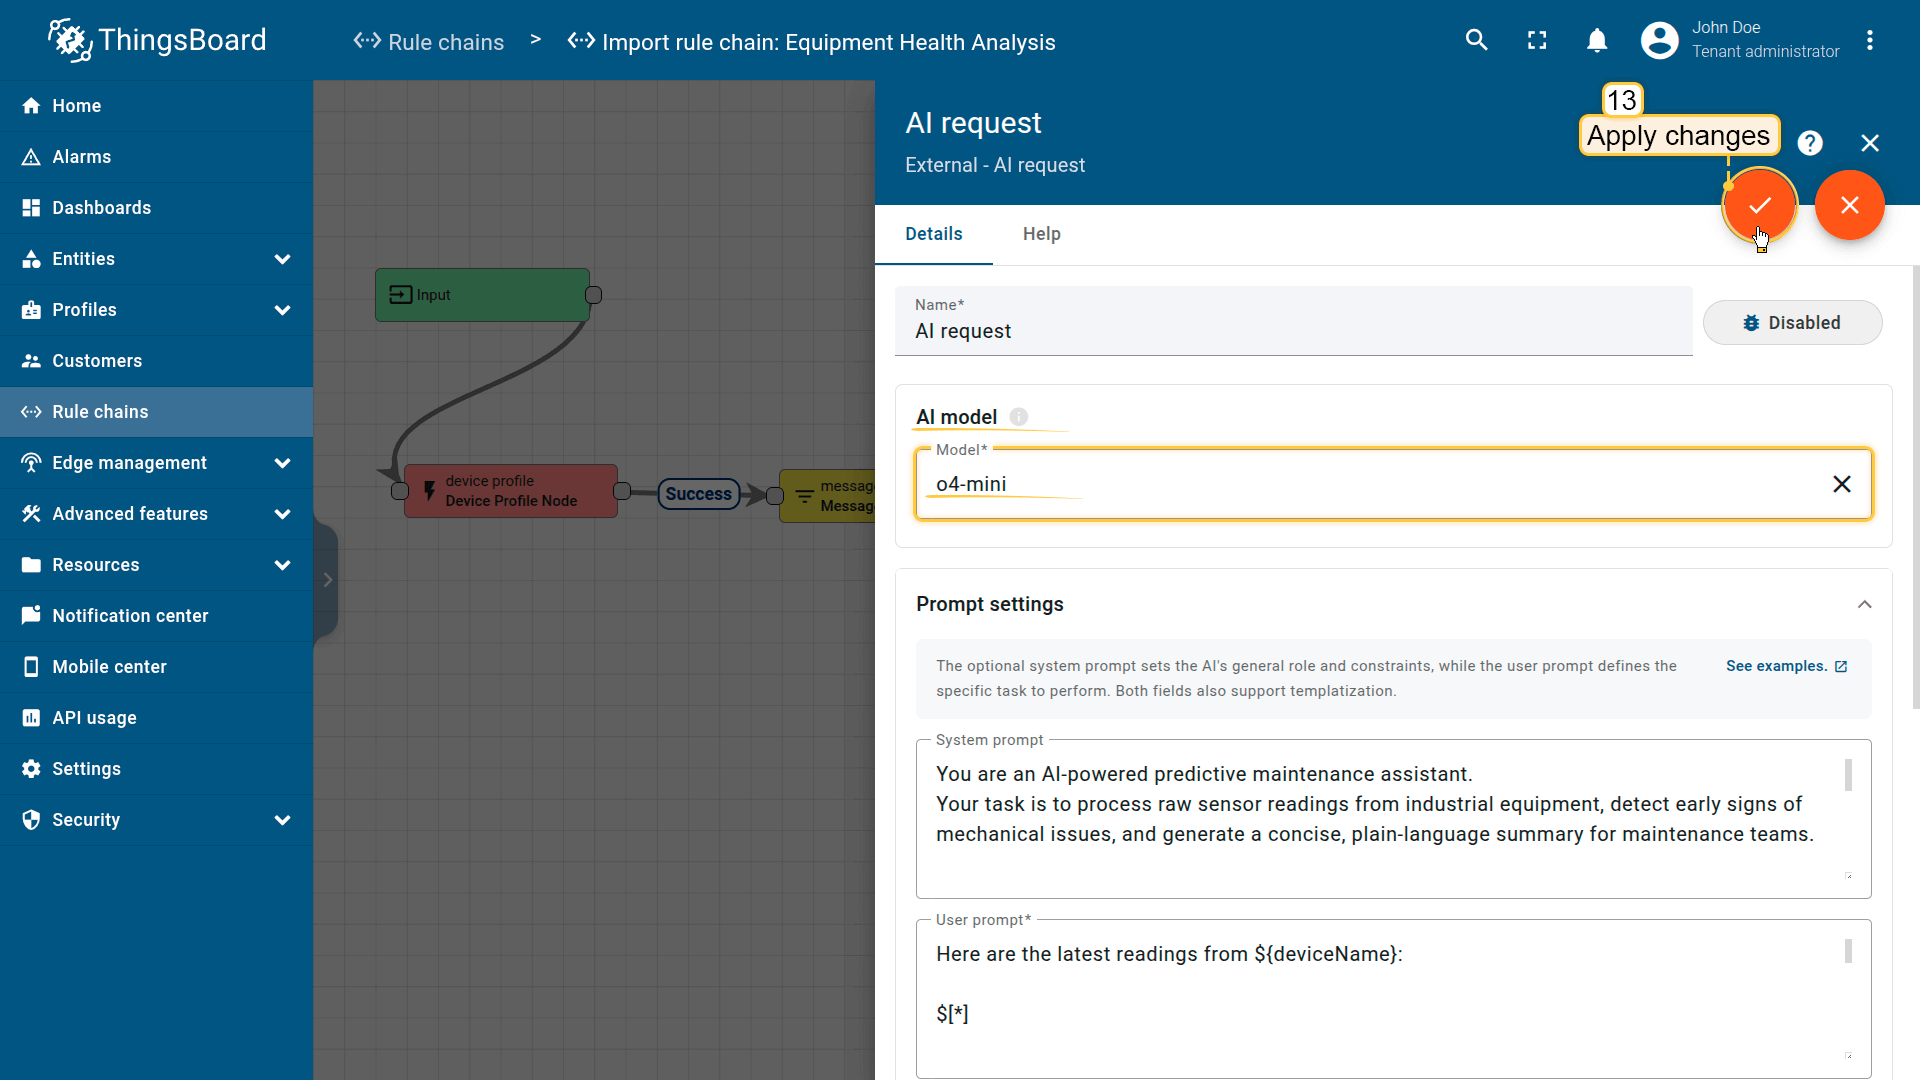Expand Advanced features chevron

pyautogui.click(x=282, y=514)
